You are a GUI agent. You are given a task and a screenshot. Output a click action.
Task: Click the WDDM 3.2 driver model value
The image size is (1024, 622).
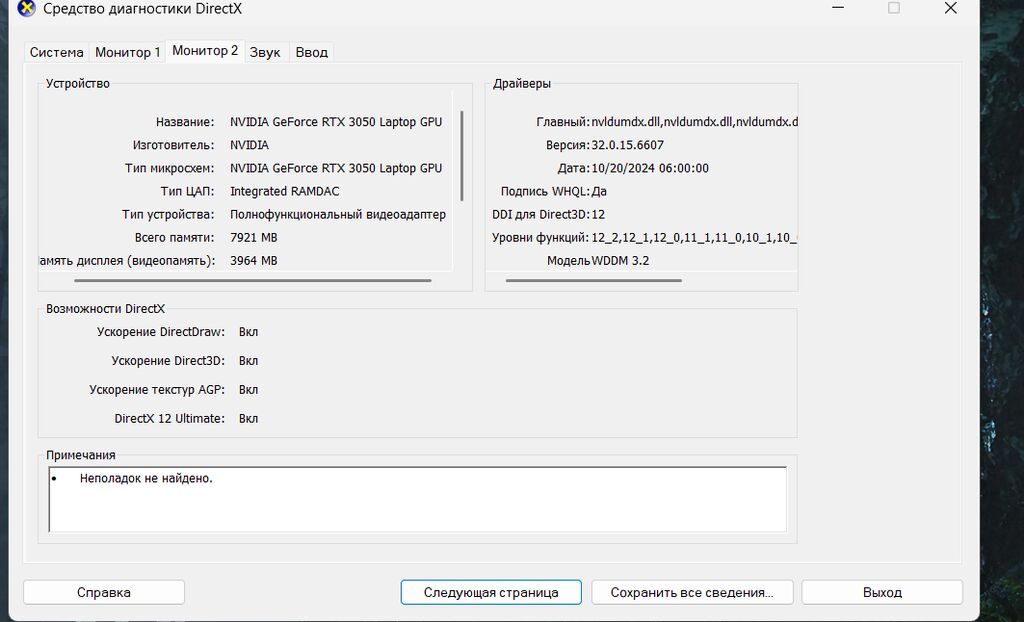coord(620,261)
